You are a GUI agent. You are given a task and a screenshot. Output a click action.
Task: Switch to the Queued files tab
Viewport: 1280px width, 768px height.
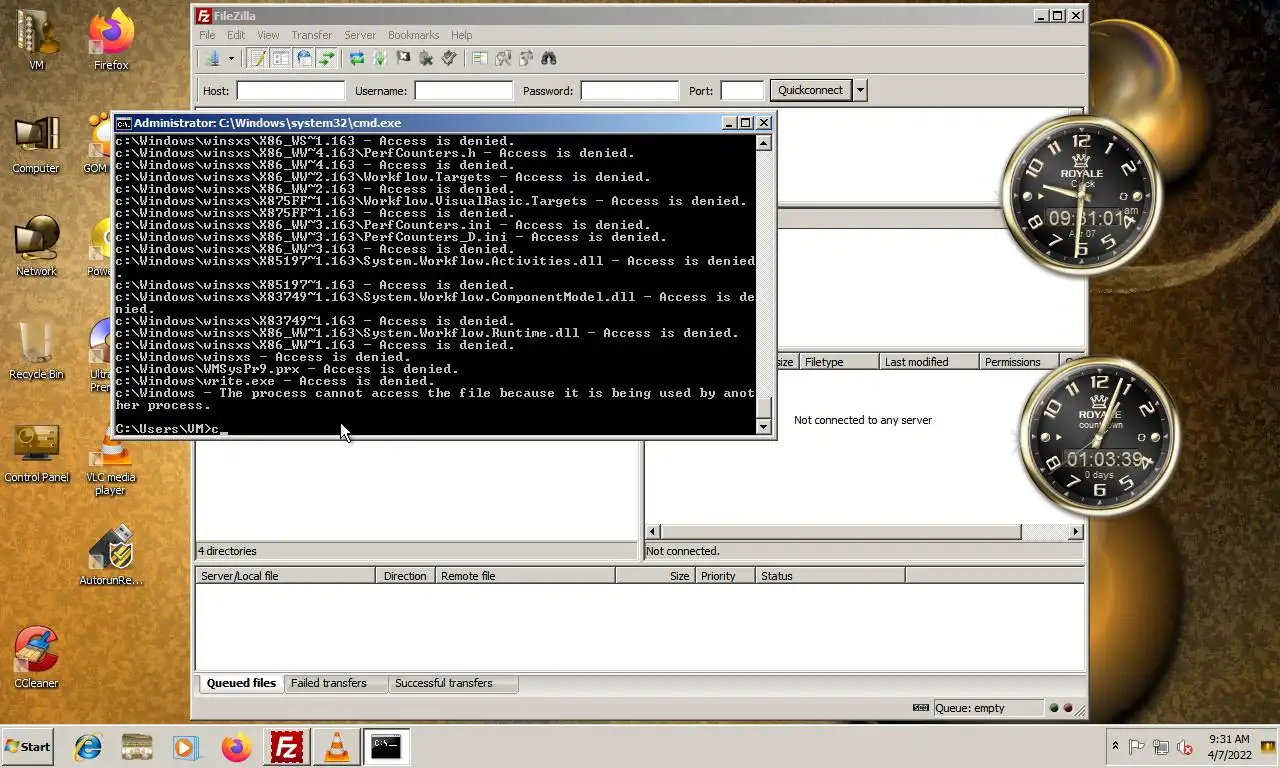pyautogui.click(x=241, y=684)
